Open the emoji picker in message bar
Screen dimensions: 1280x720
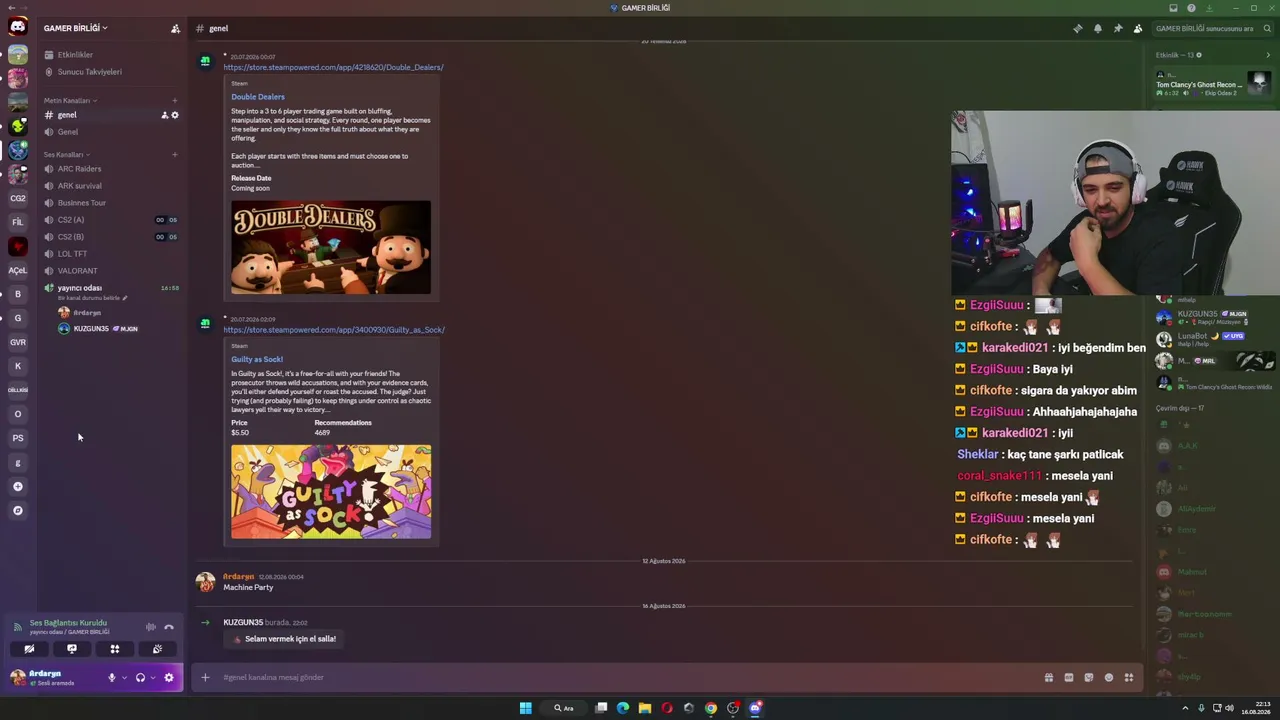click(1108, 677)
